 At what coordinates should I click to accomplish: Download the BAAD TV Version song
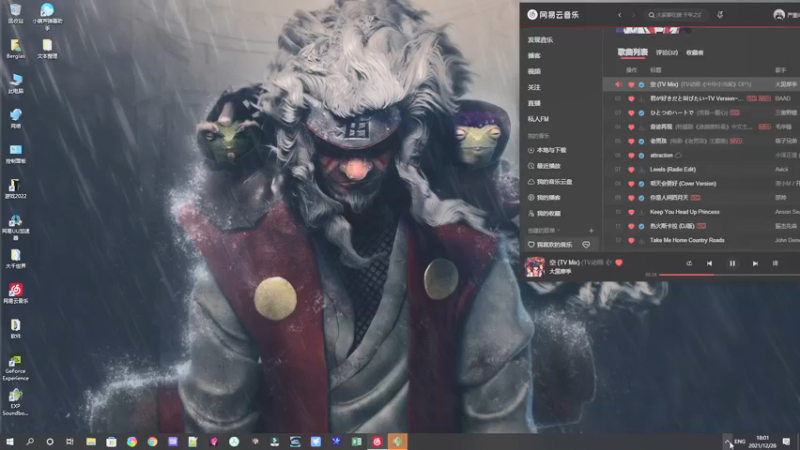[x=641, y=99]
